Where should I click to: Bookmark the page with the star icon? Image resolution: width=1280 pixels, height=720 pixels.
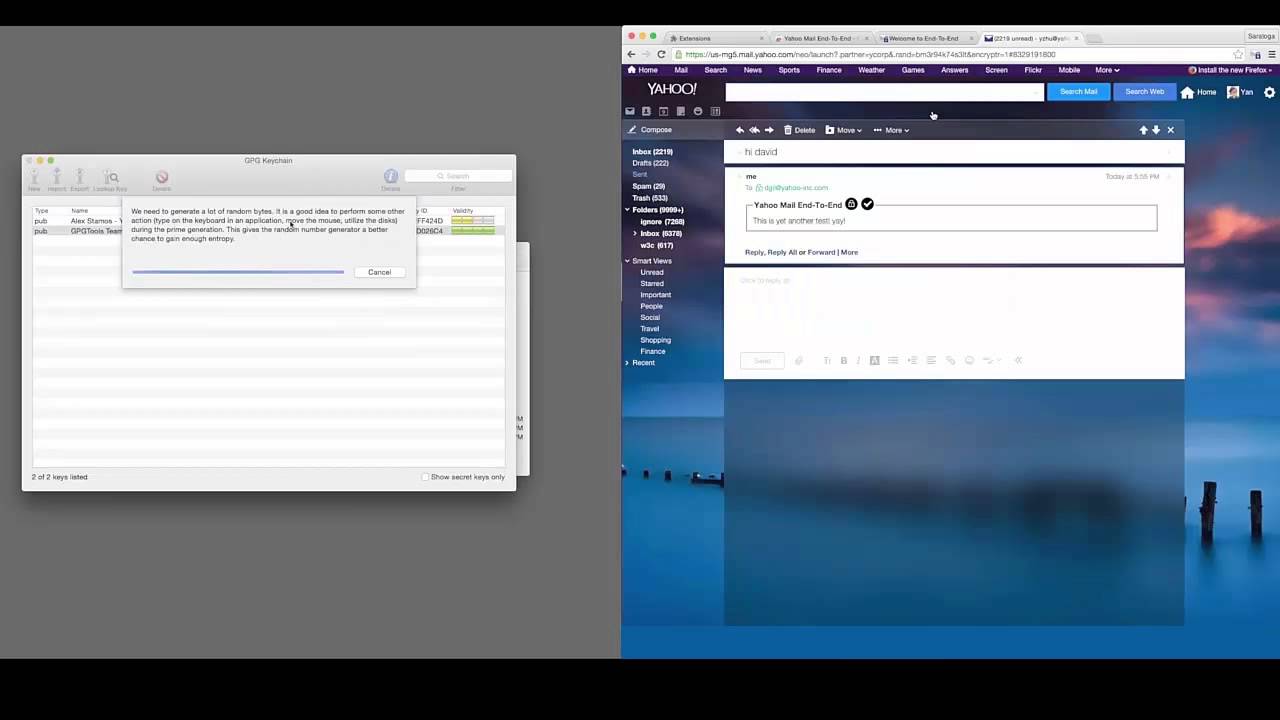point(1238,54)
